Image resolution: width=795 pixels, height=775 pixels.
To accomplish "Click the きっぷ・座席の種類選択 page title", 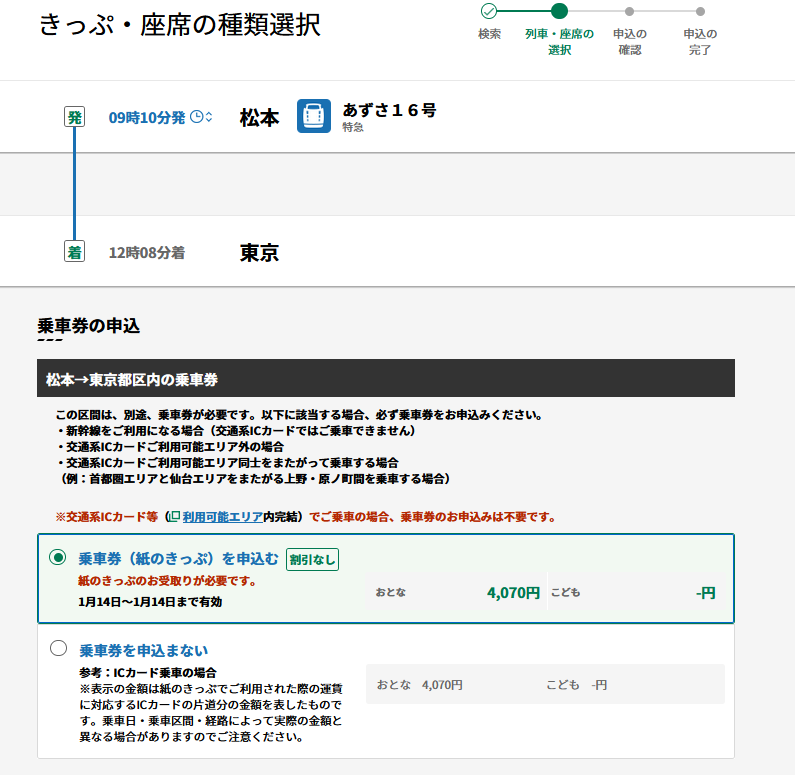I will [180, 24].
